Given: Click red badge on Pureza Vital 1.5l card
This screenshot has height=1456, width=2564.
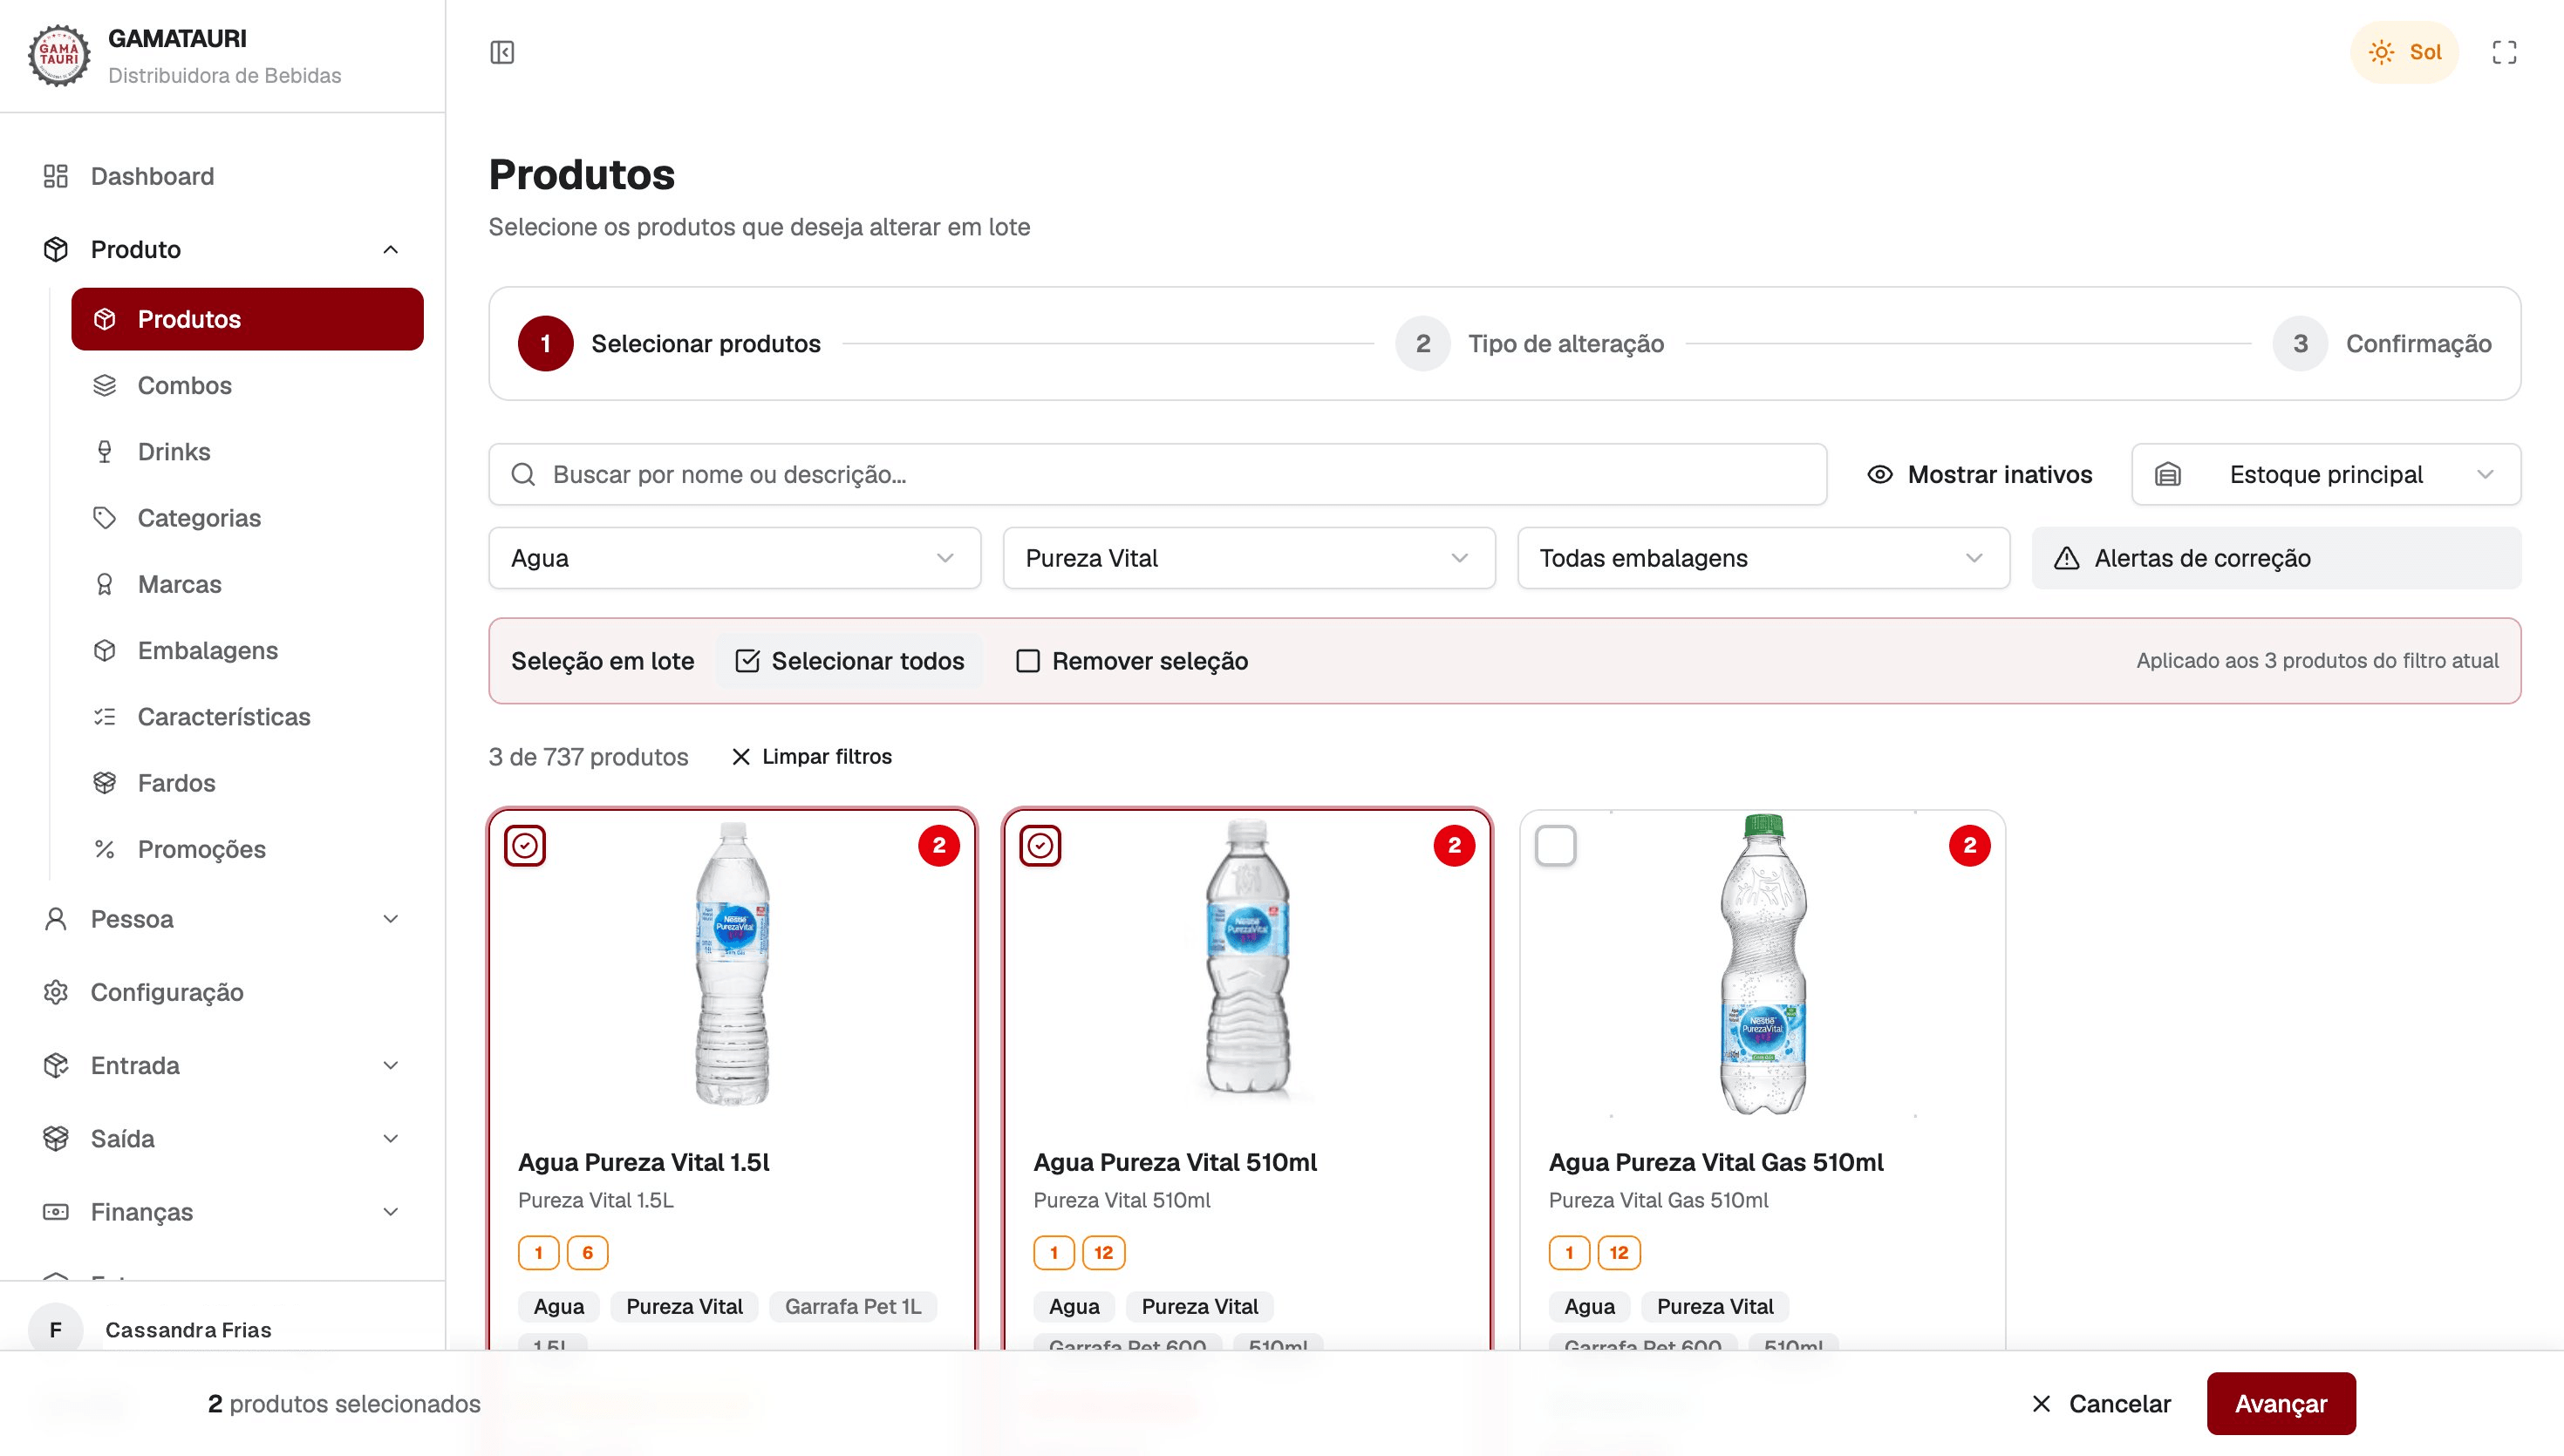Looking at the screenshot, I should tap(939, 846).
